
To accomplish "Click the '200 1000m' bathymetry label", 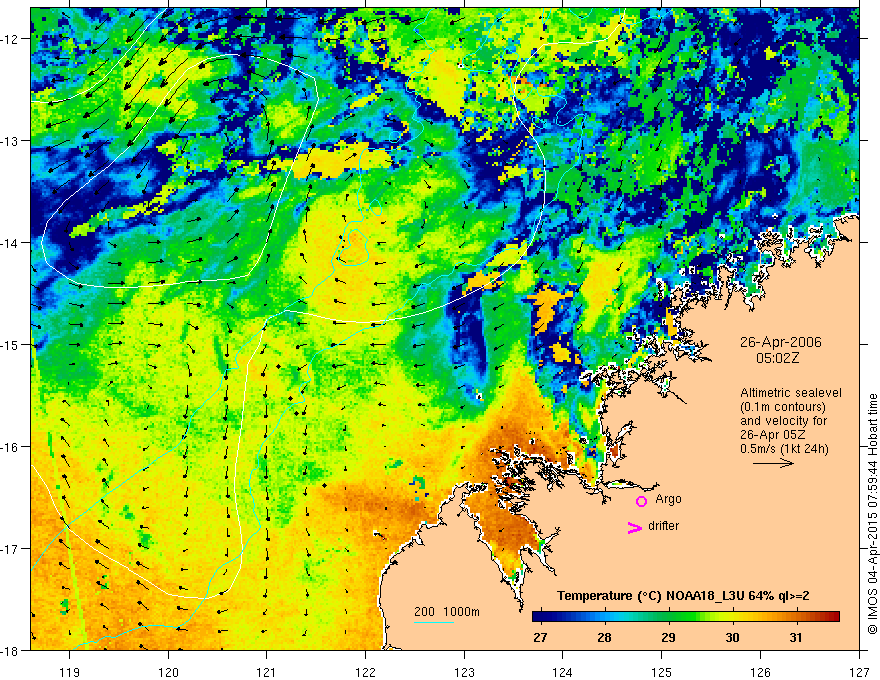I will point(447,612).
